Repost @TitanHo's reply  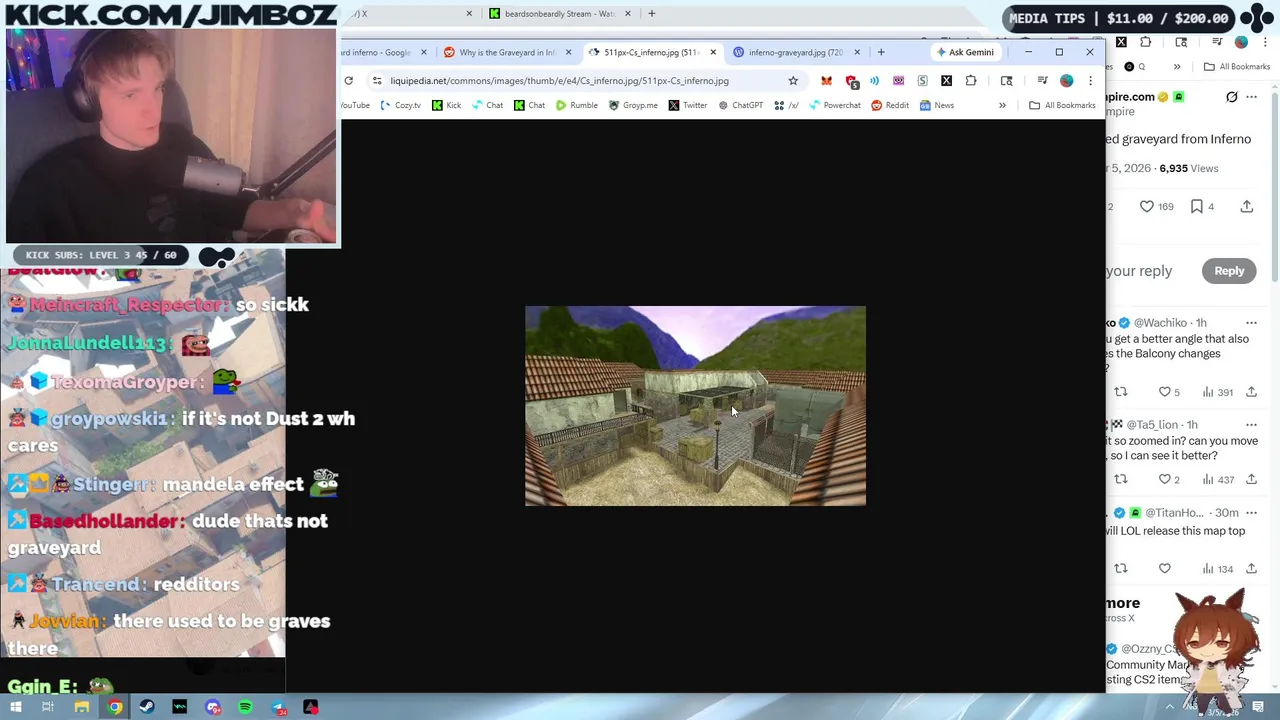click(1121, 568)
